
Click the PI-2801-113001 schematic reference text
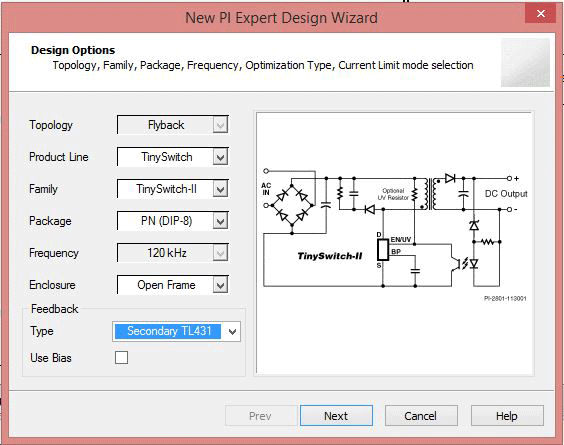[505, 298]
